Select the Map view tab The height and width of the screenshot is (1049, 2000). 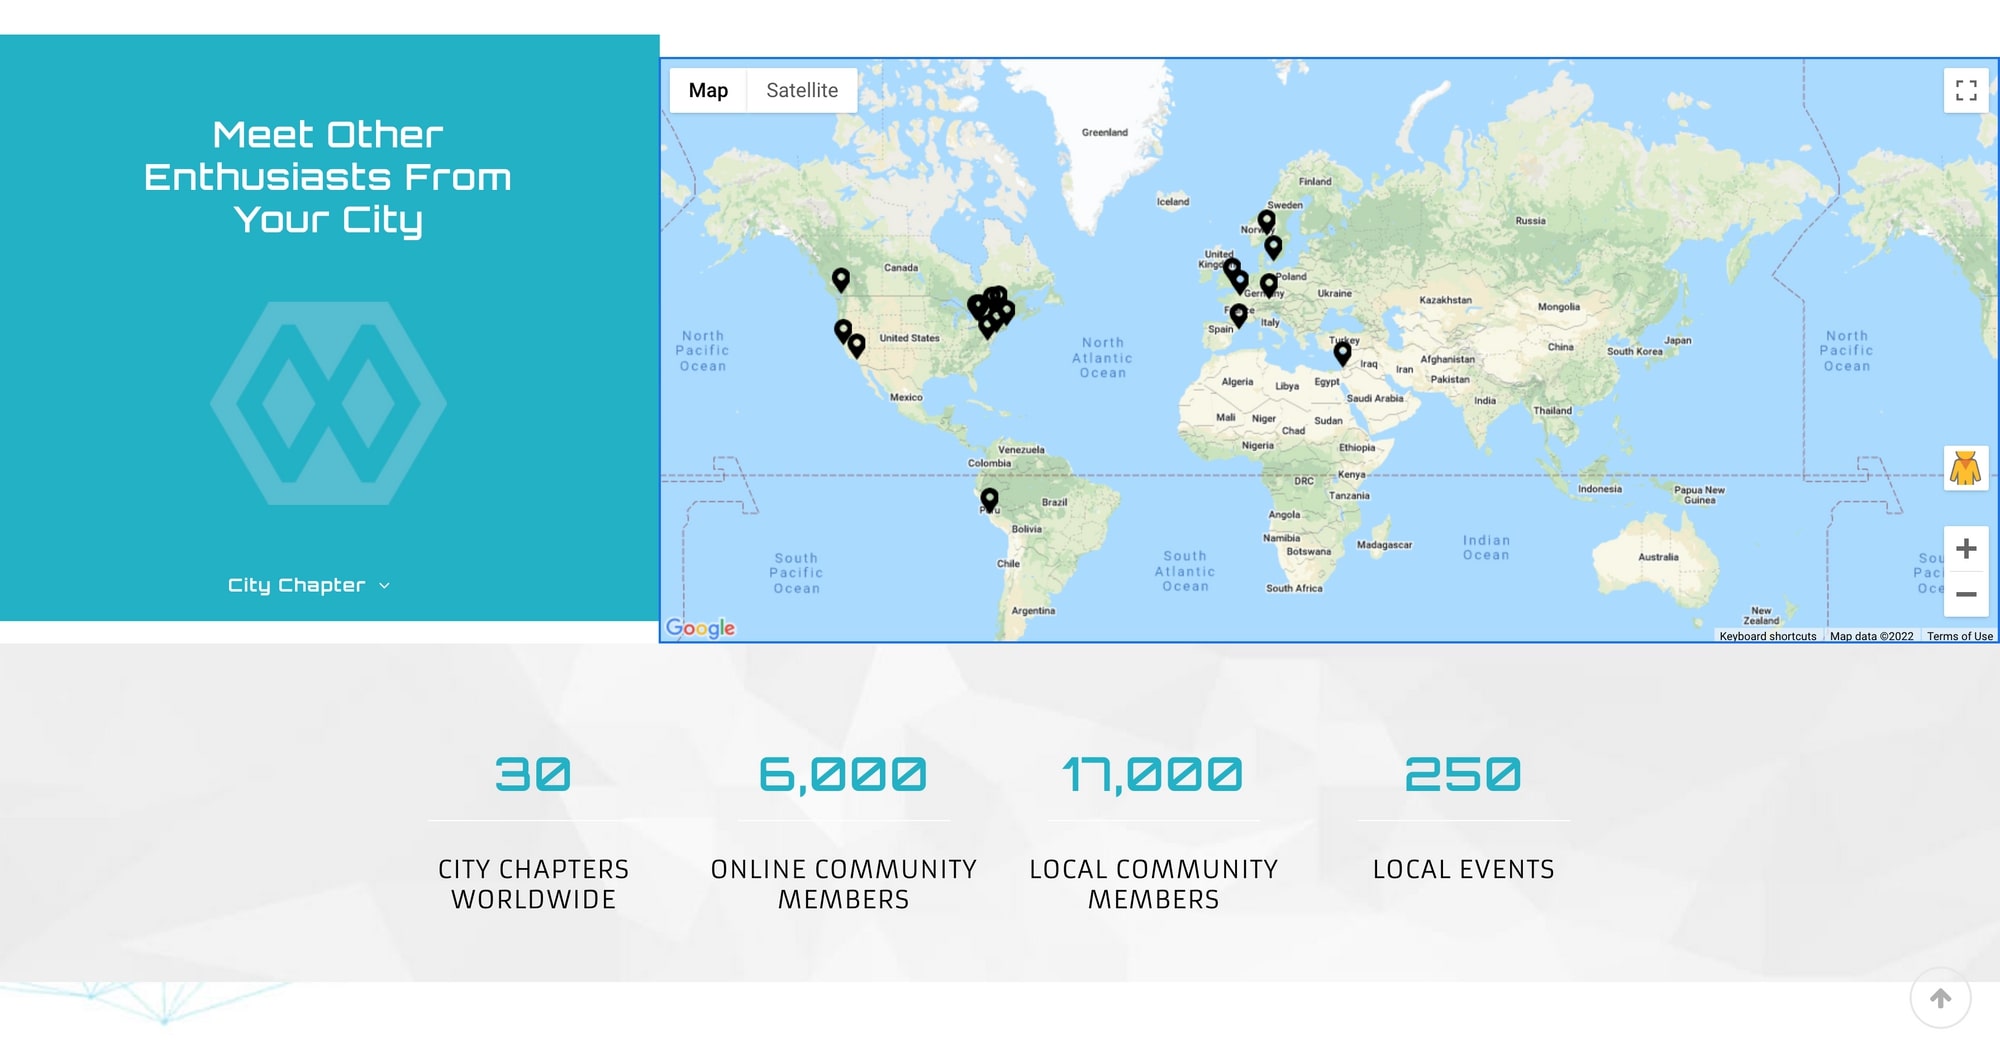[708, 90]
